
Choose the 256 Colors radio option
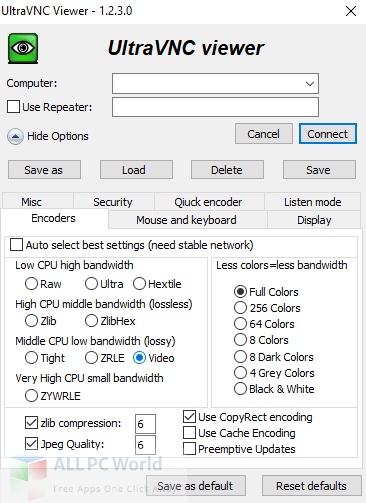240,308
